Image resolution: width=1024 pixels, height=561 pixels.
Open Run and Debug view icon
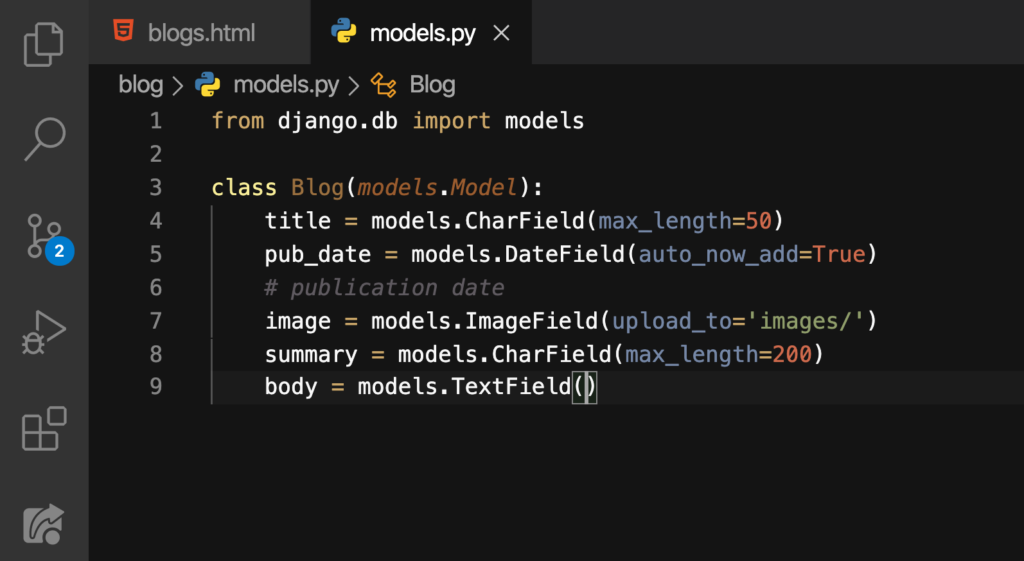[44, 332]
